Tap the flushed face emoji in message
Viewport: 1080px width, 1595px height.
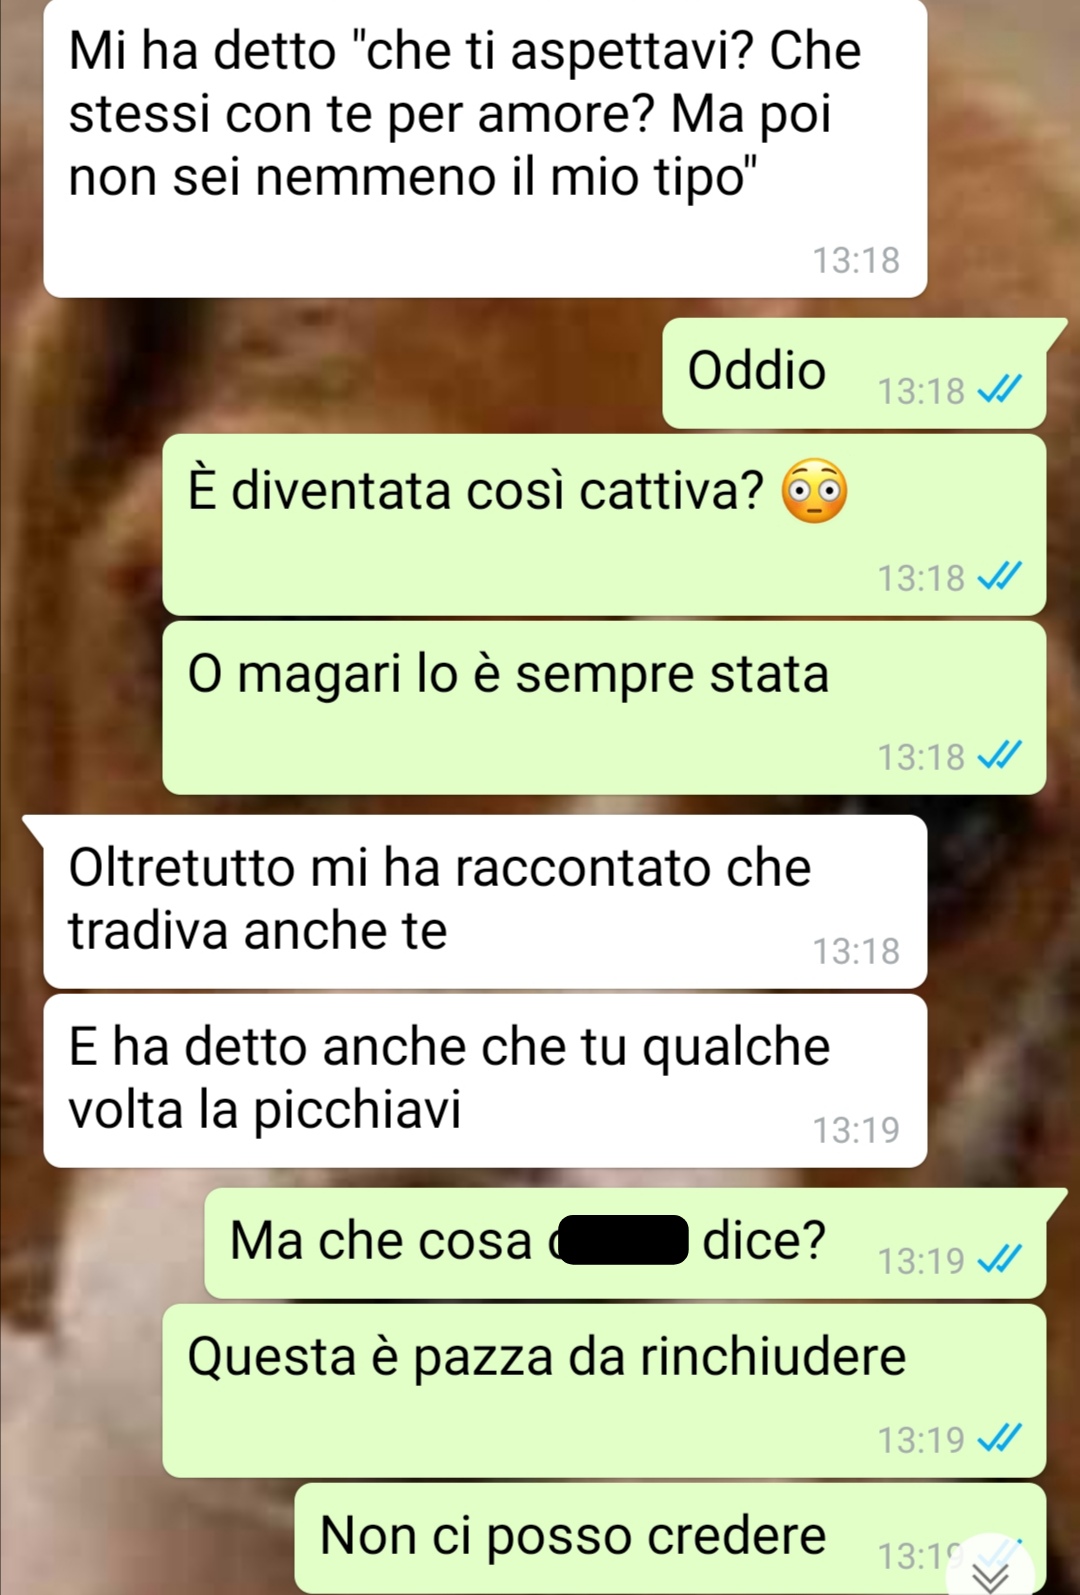point(814,491)
